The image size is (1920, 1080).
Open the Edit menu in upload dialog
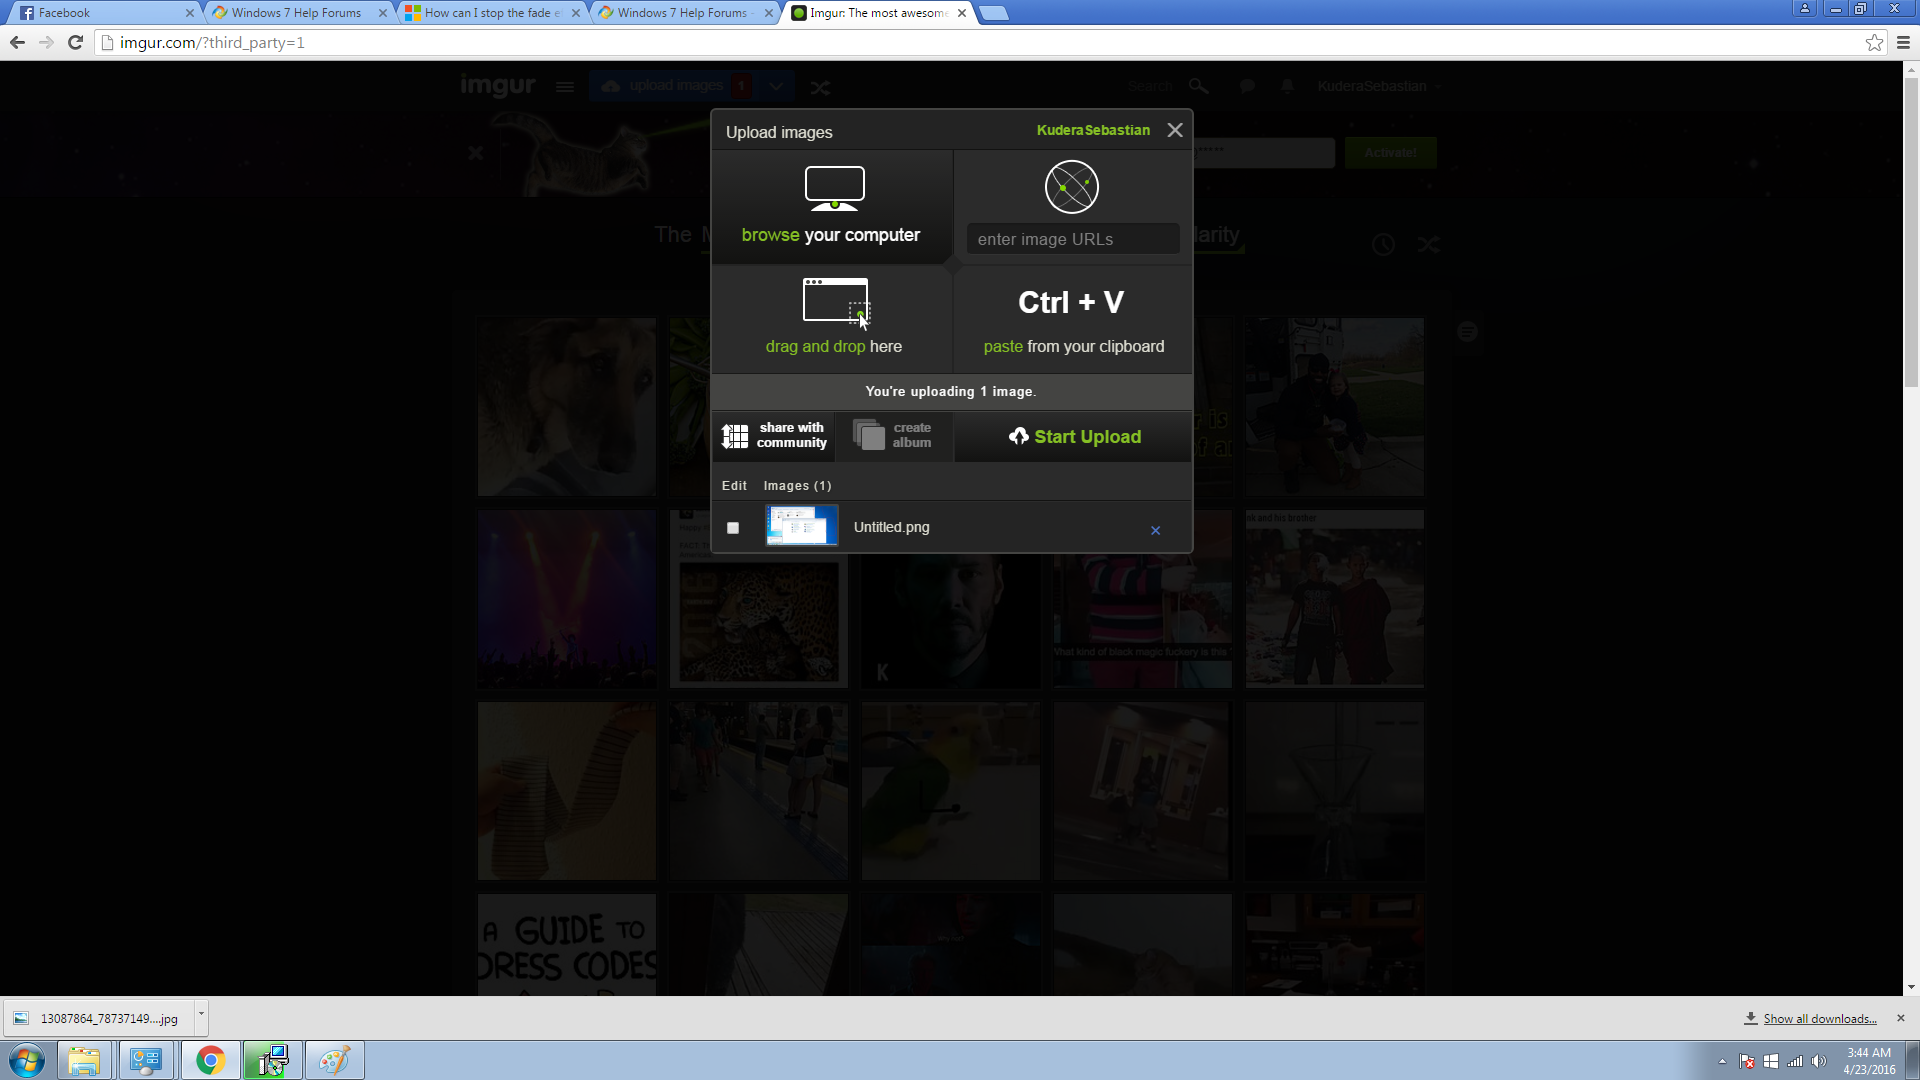pos(734,485)
